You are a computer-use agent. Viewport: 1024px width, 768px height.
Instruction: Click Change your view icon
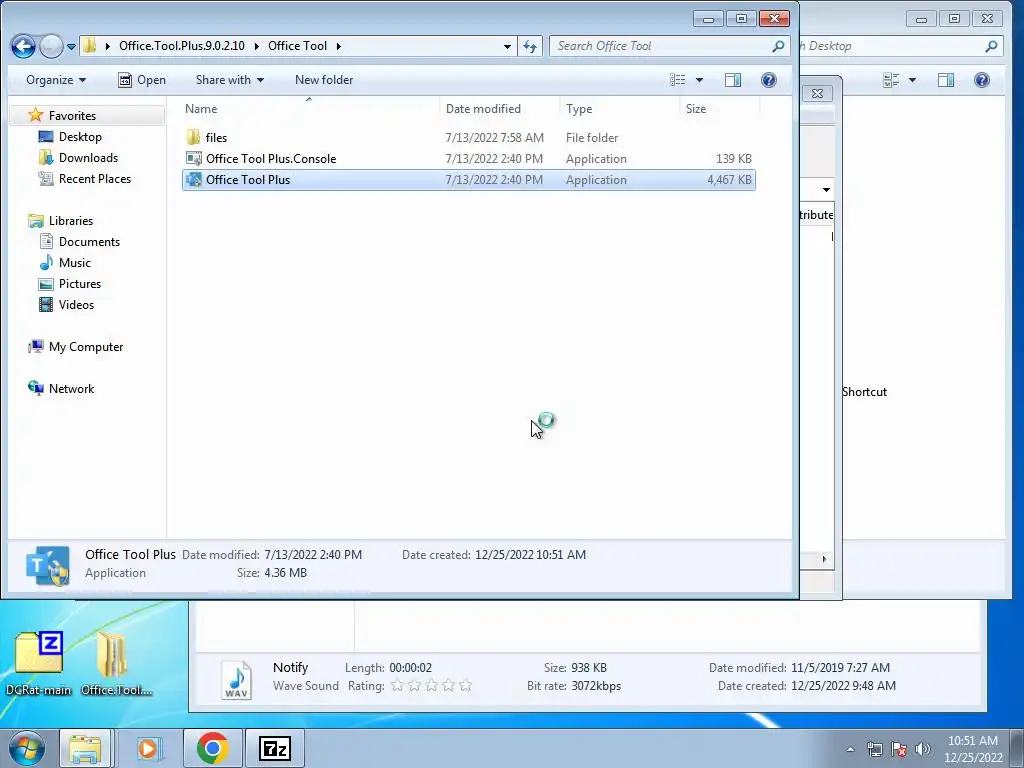tap(678, 80)
